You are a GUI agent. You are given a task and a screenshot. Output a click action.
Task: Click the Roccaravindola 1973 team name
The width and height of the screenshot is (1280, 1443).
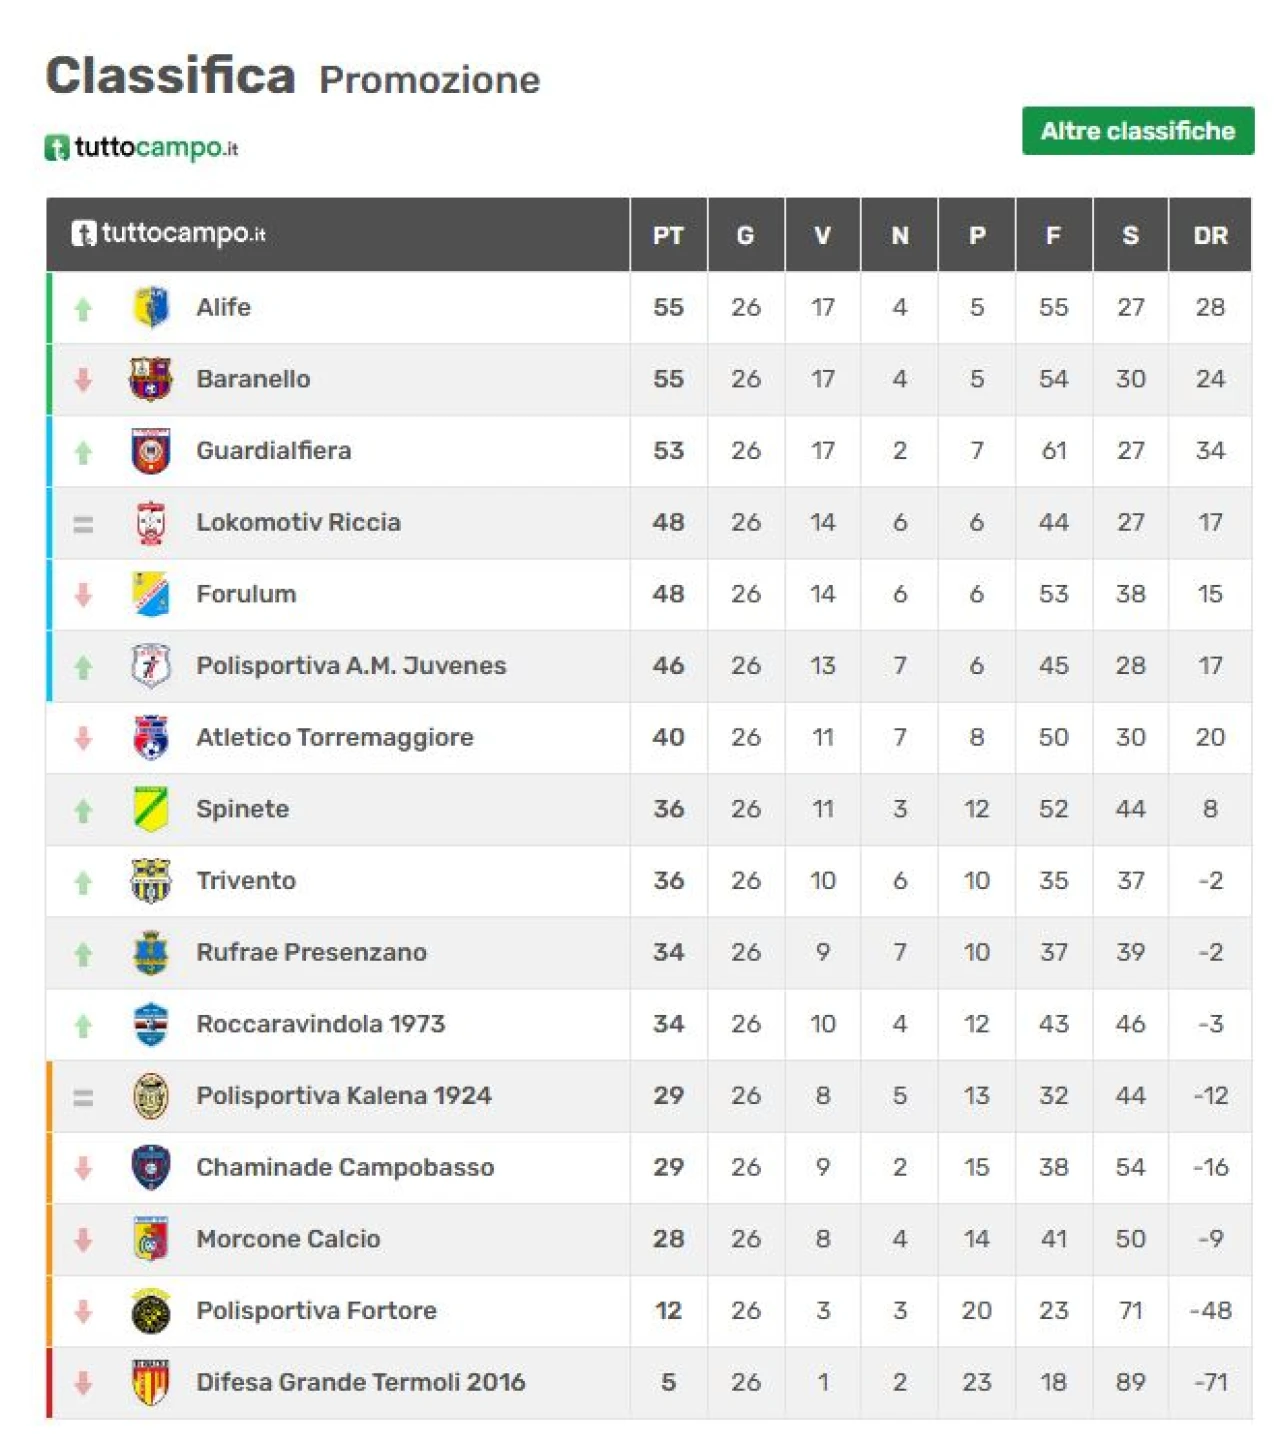pyautogui.click(x=321, y=1024)
